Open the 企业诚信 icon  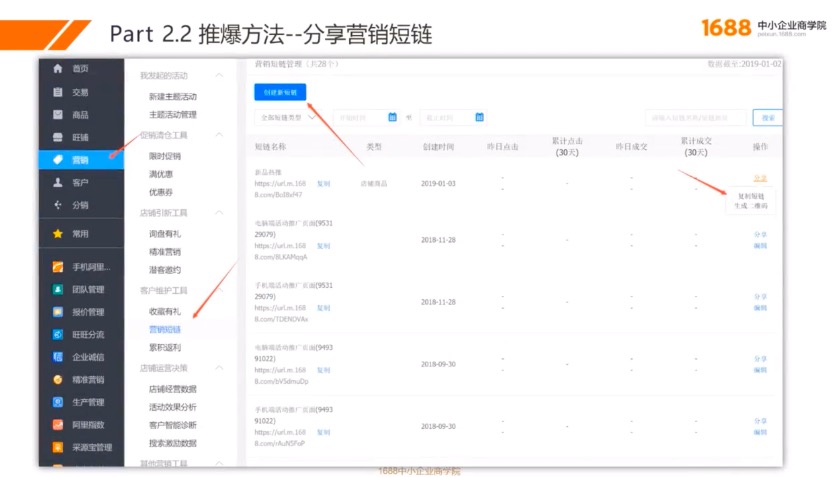[58, 357]
